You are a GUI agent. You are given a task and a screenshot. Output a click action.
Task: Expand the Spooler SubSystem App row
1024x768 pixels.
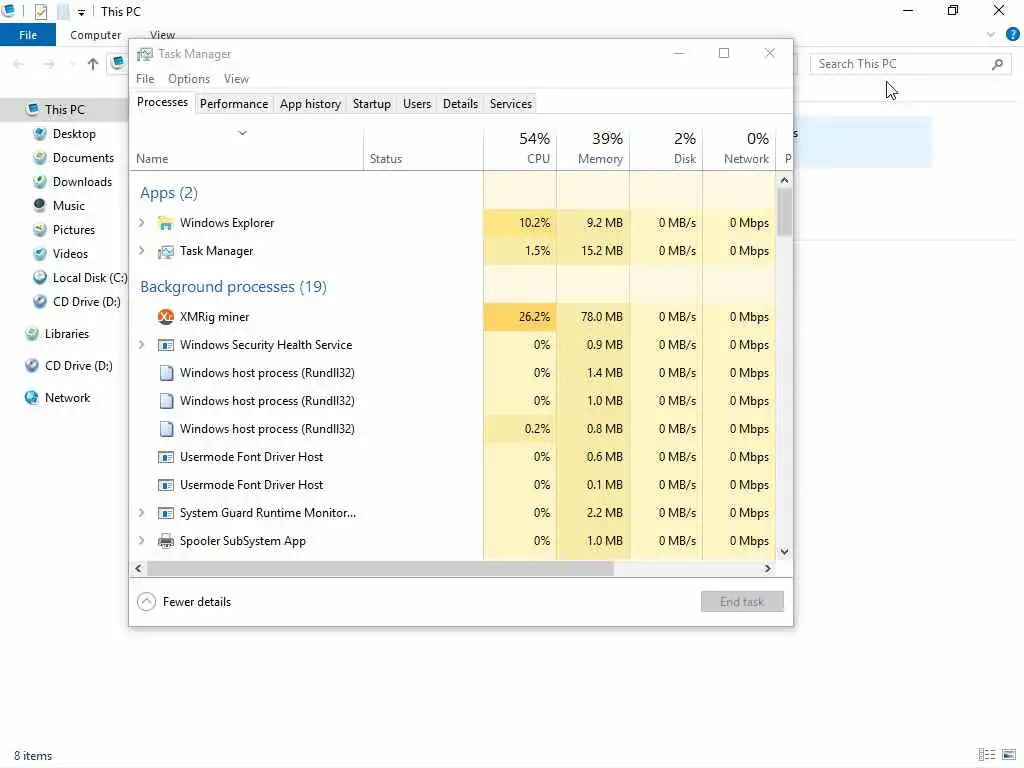click(142, 541)
